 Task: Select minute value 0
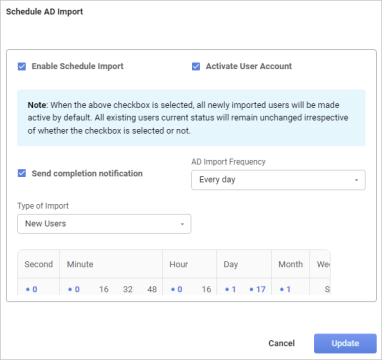point(74,289)
